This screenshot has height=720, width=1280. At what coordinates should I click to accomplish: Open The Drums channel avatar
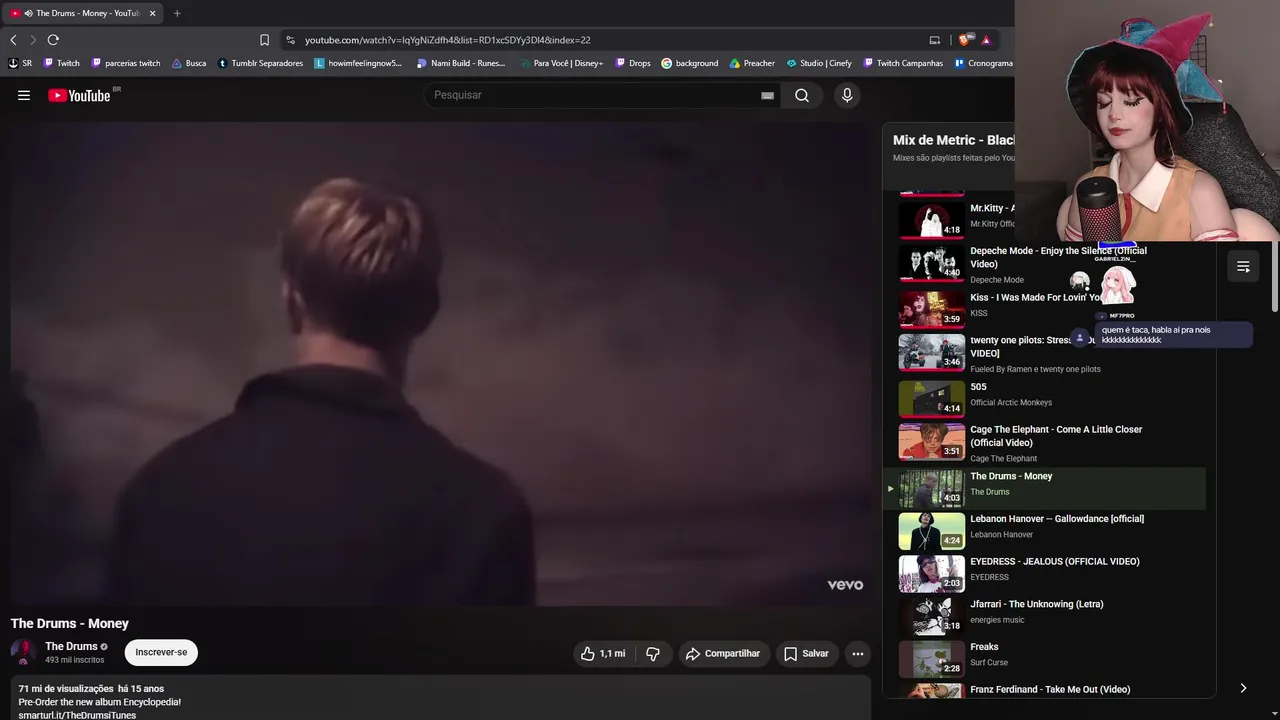(24, 653)
